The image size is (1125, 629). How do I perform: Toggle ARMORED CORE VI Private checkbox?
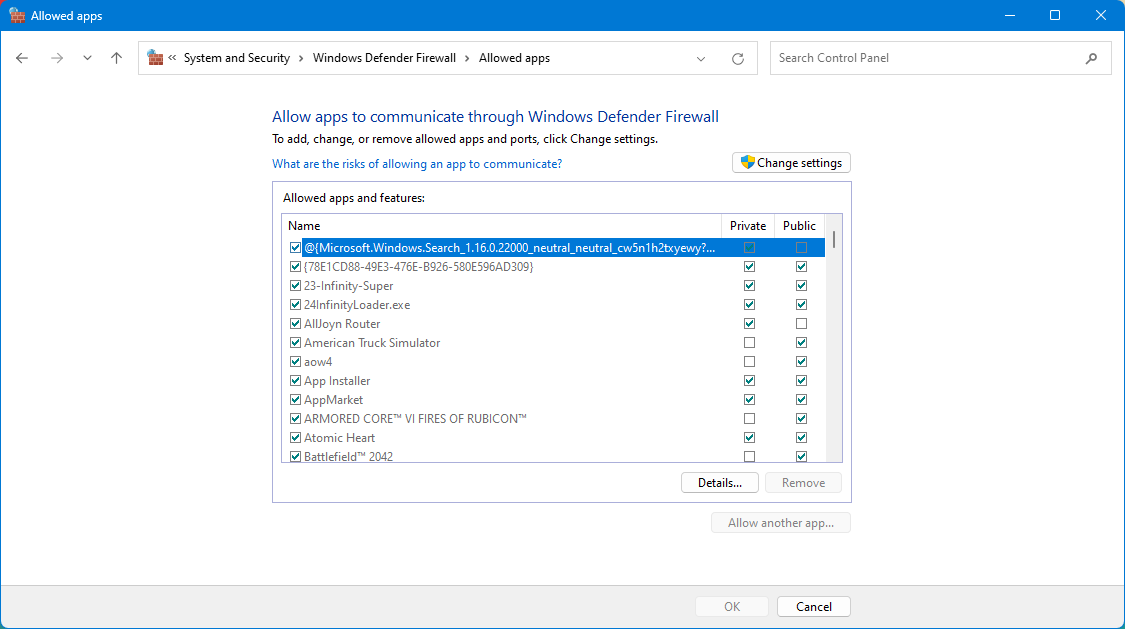pyautogui.click(x=750, y=419)
